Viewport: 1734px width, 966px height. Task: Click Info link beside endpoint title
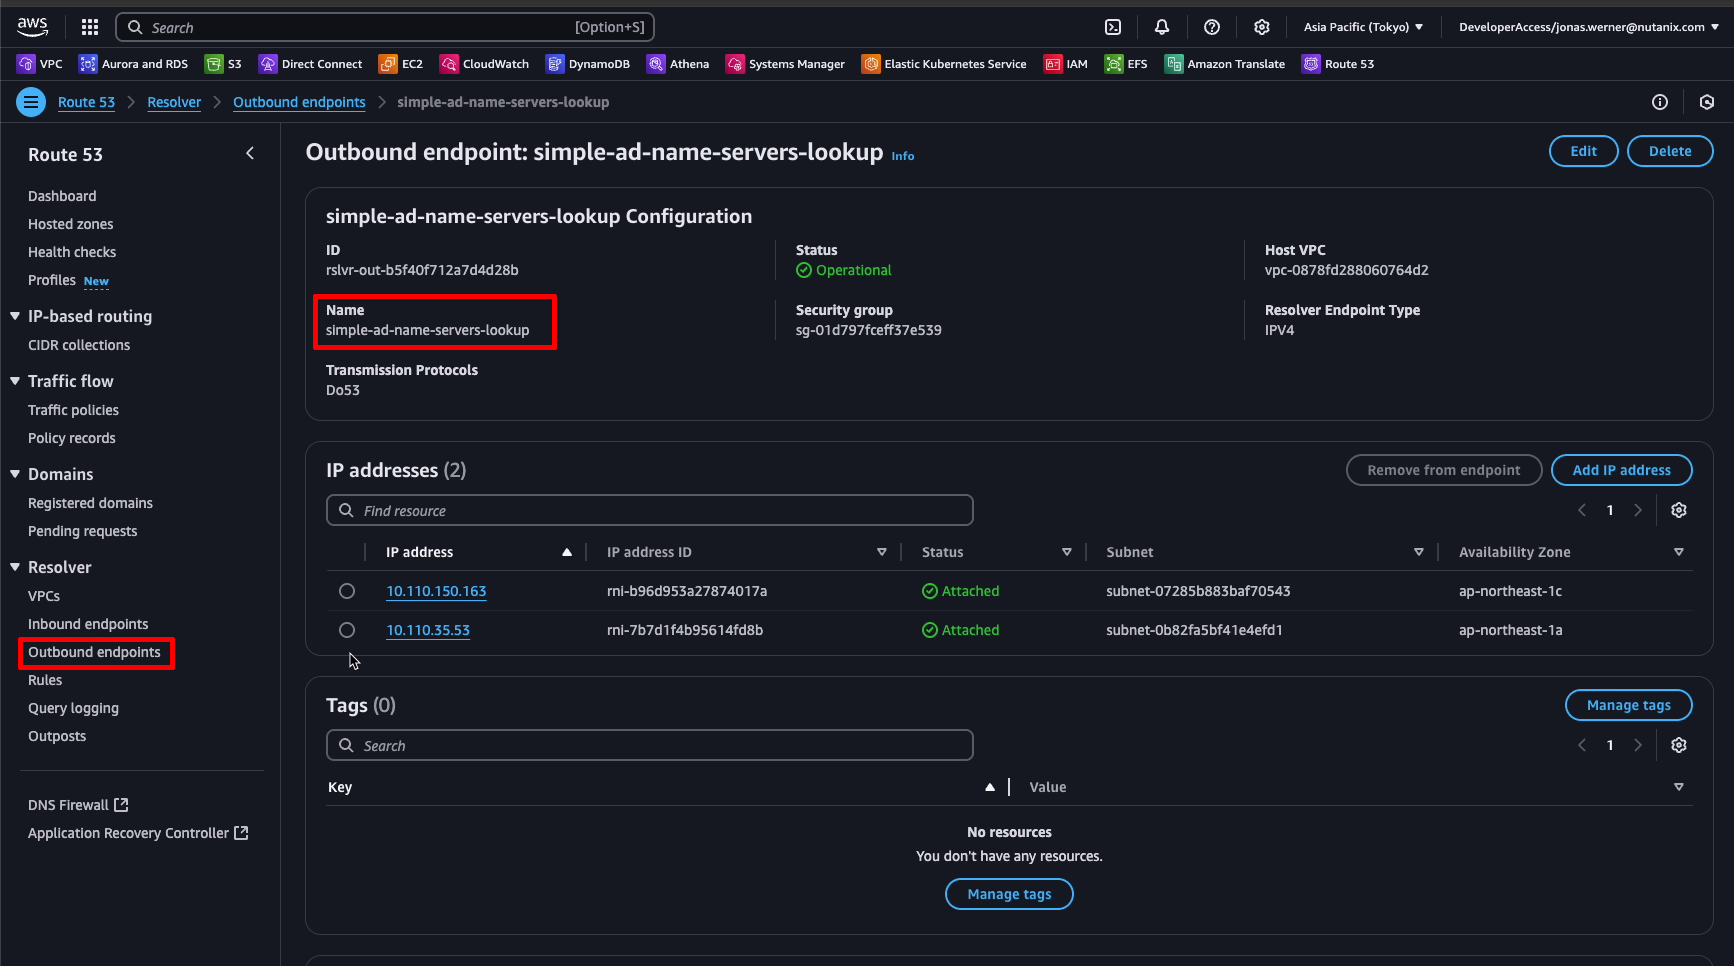pos(903,156)
